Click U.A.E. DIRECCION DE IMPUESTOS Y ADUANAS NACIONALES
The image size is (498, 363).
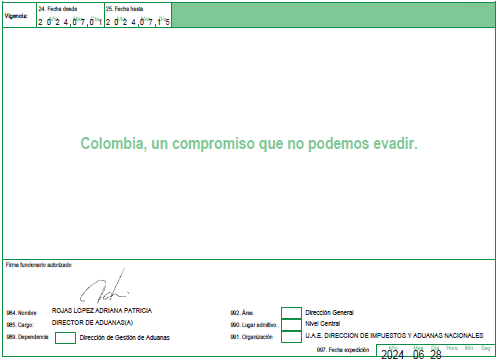[x=394, y=336]
